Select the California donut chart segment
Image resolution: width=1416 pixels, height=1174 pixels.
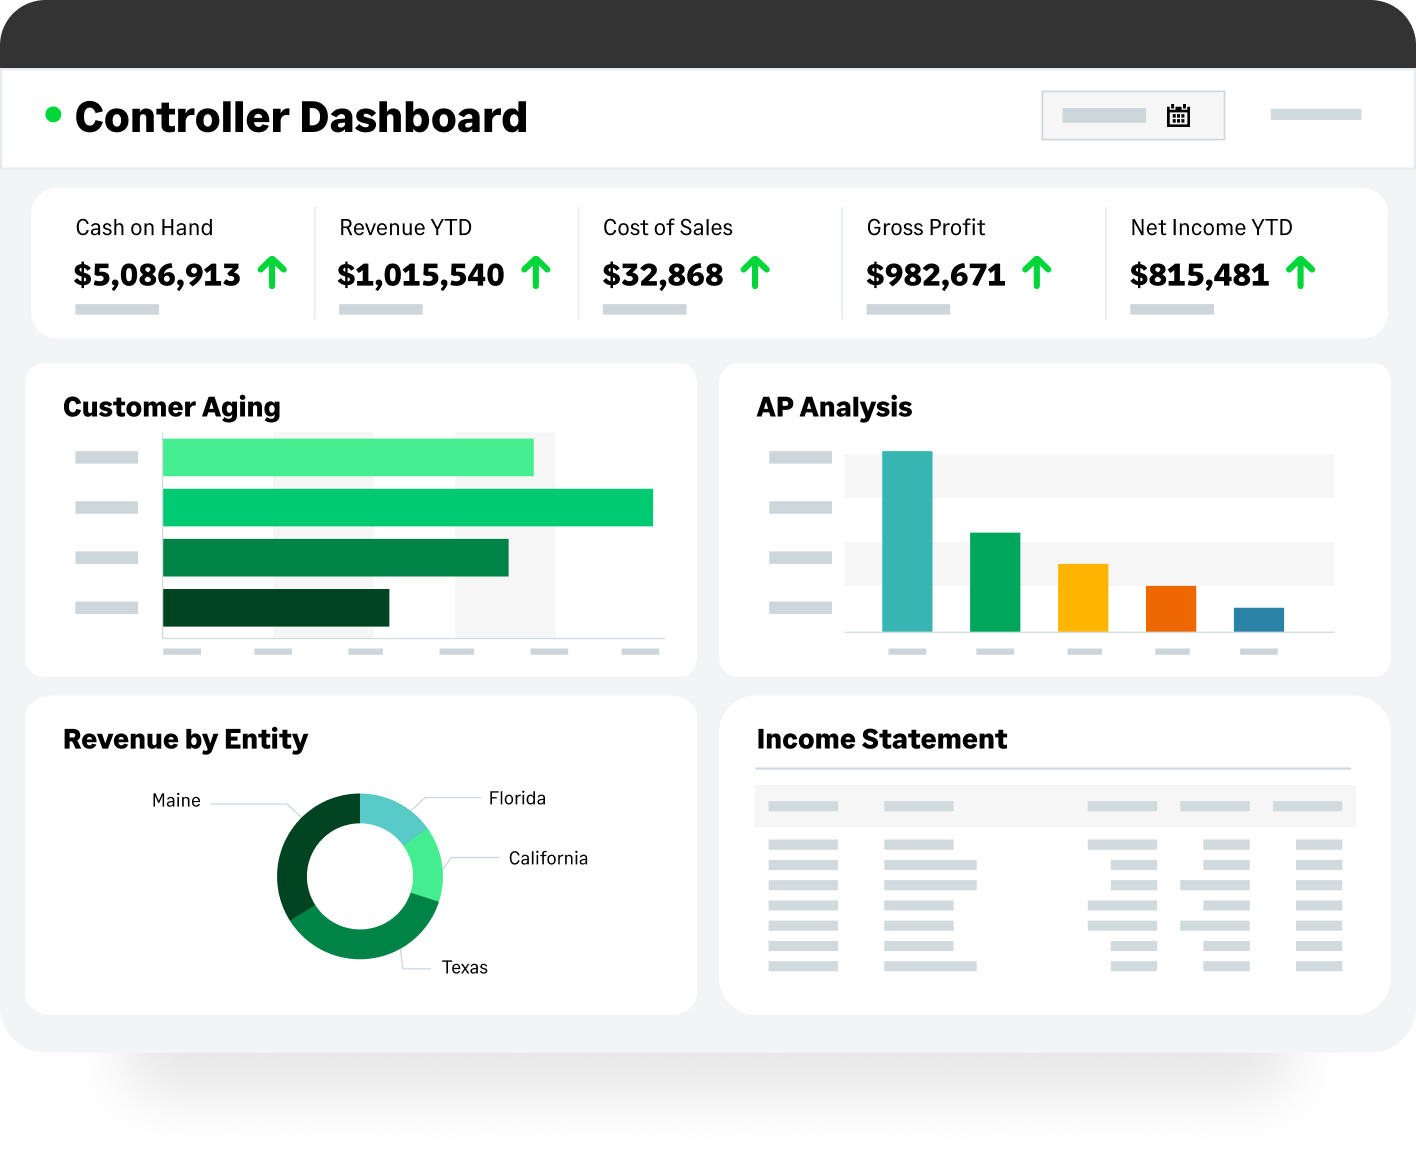point(426,864)
